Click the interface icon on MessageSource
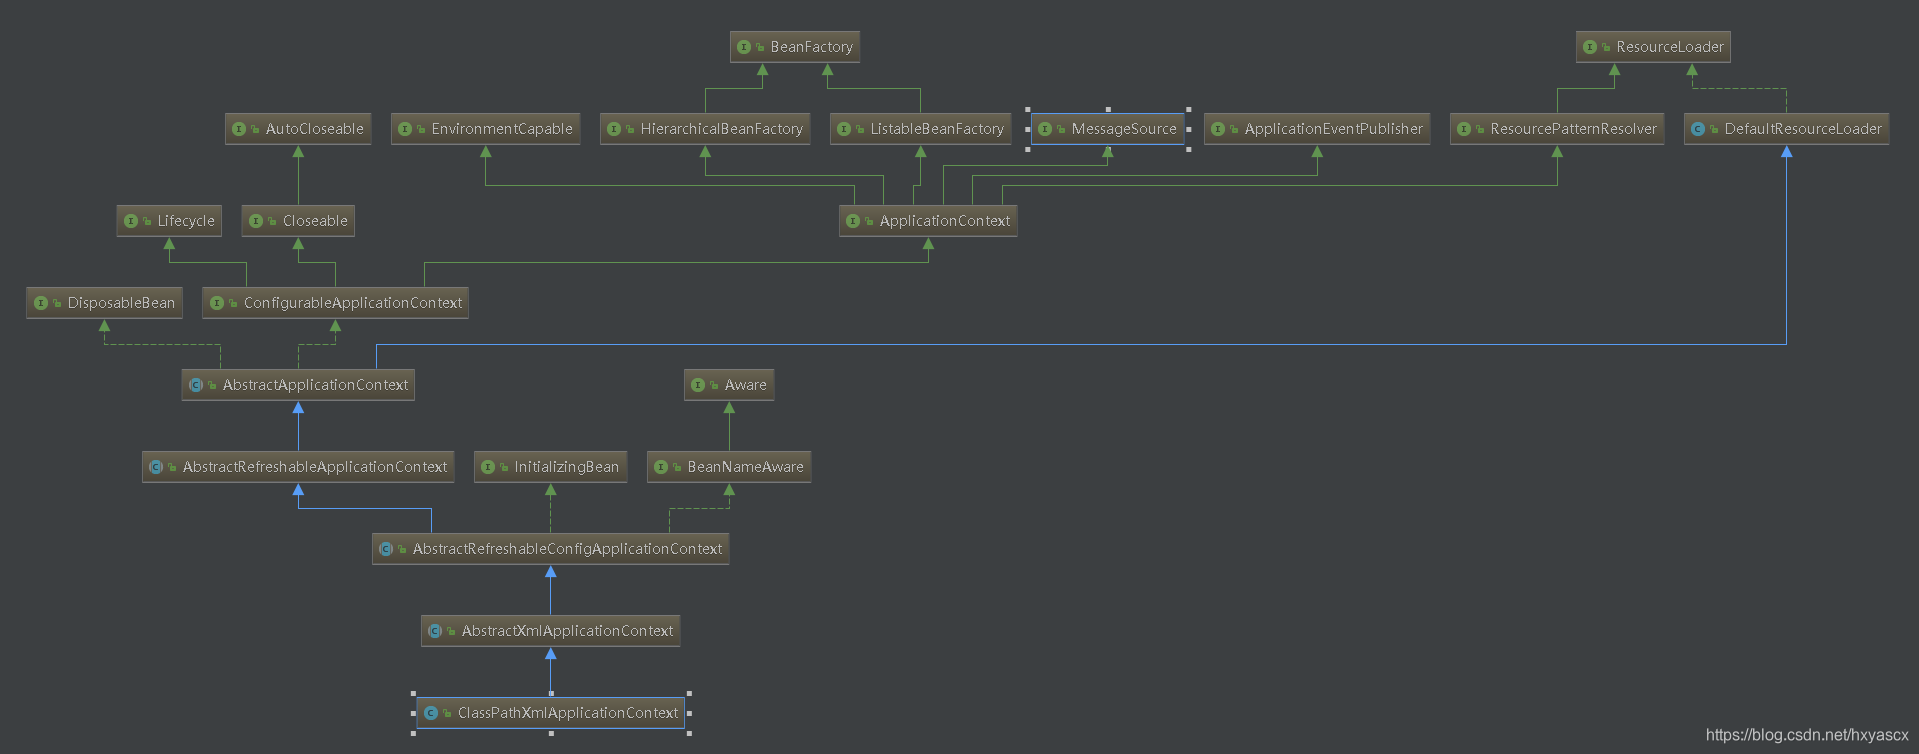Viewport: 1919px width, 754px height. 1045,129
